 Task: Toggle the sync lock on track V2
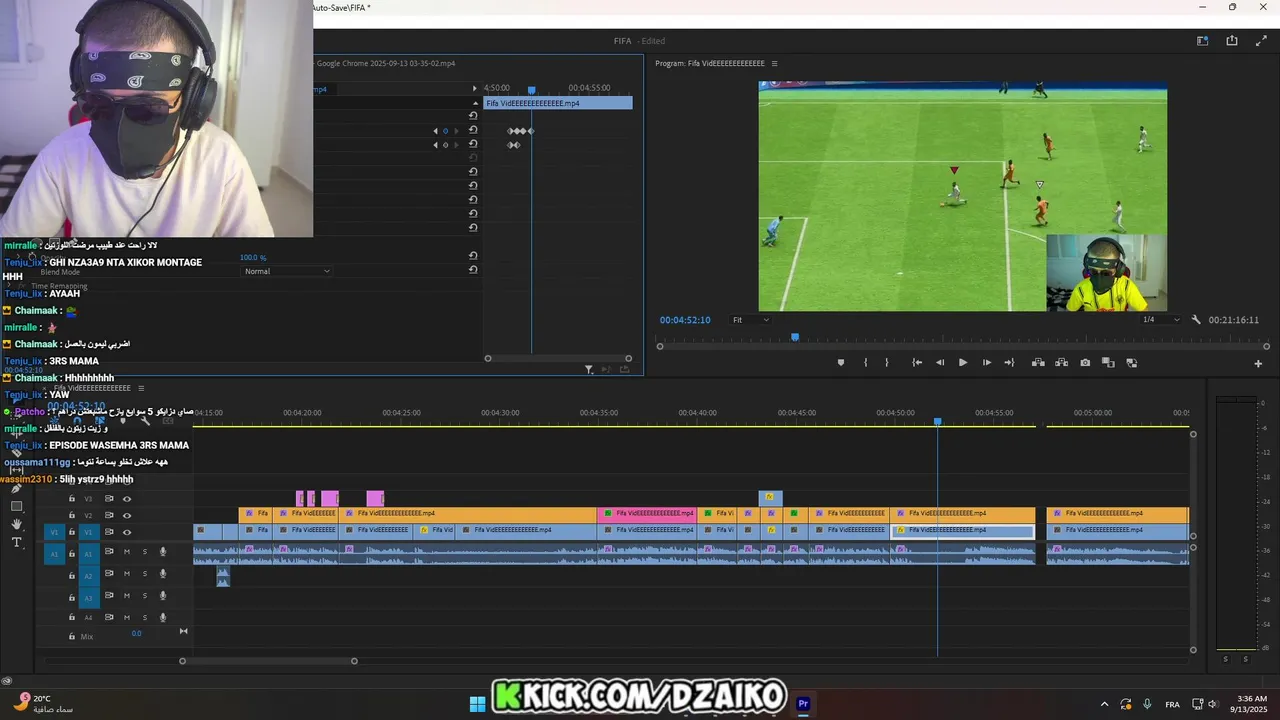109,515
